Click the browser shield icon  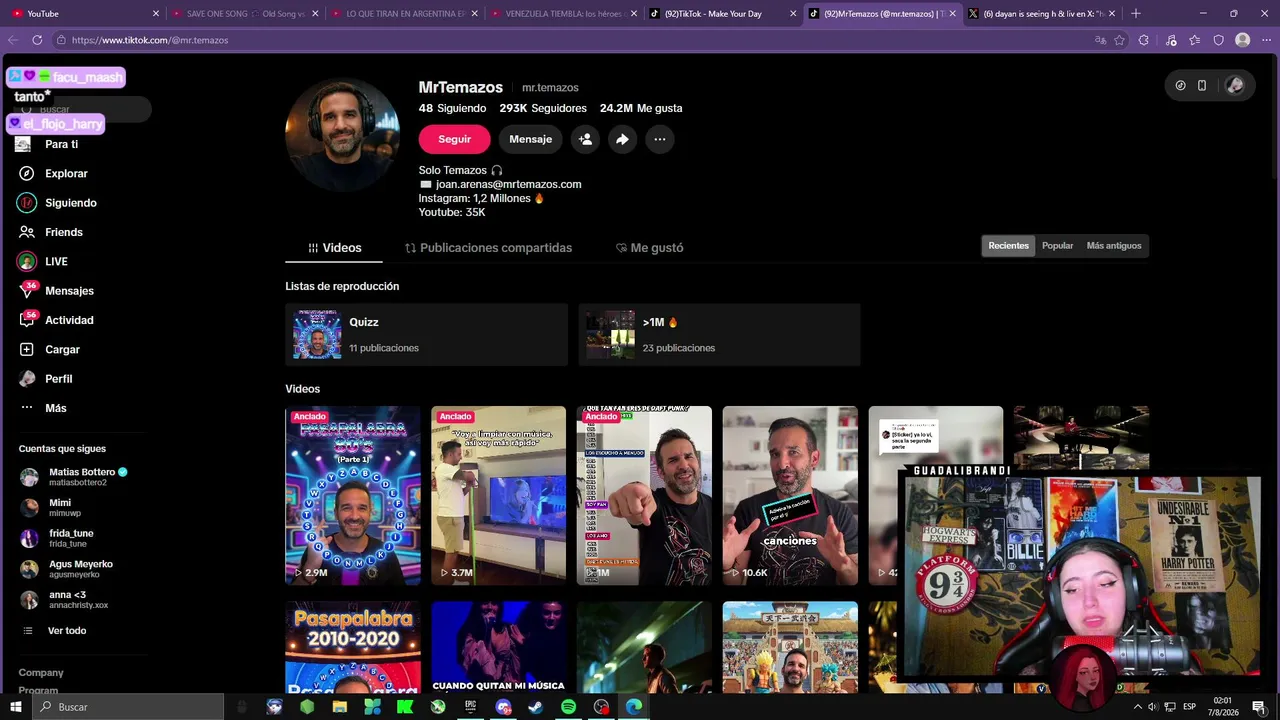pos(1218,40)
